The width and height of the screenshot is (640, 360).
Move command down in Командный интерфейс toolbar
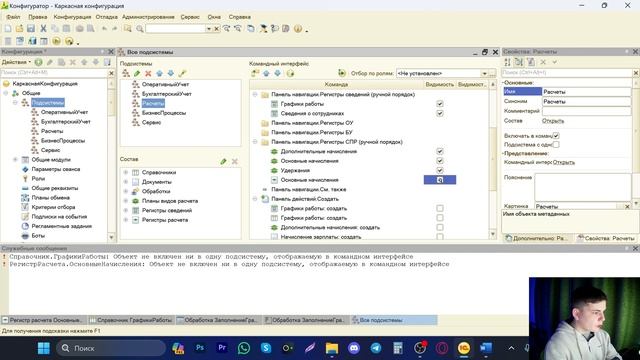point(278,73)
